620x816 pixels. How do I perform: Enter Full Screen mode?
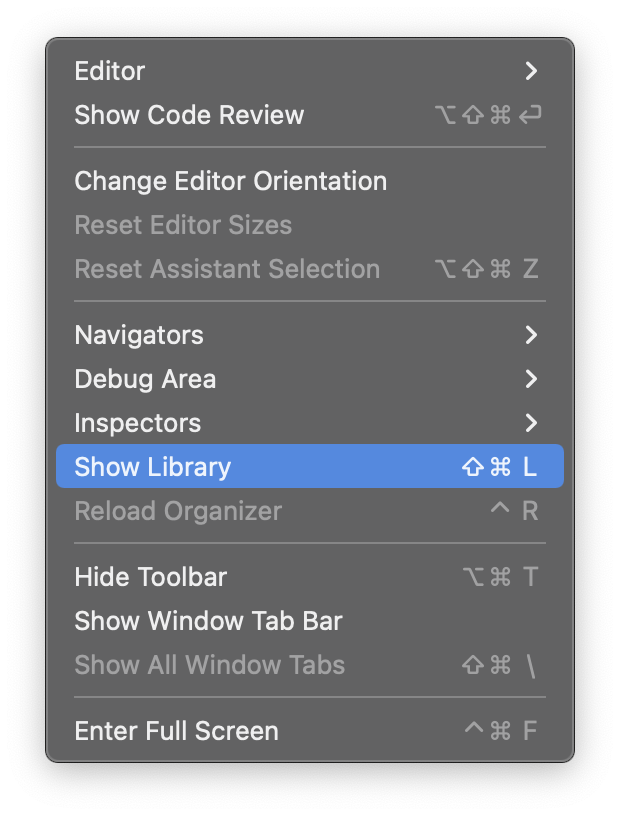176,731
